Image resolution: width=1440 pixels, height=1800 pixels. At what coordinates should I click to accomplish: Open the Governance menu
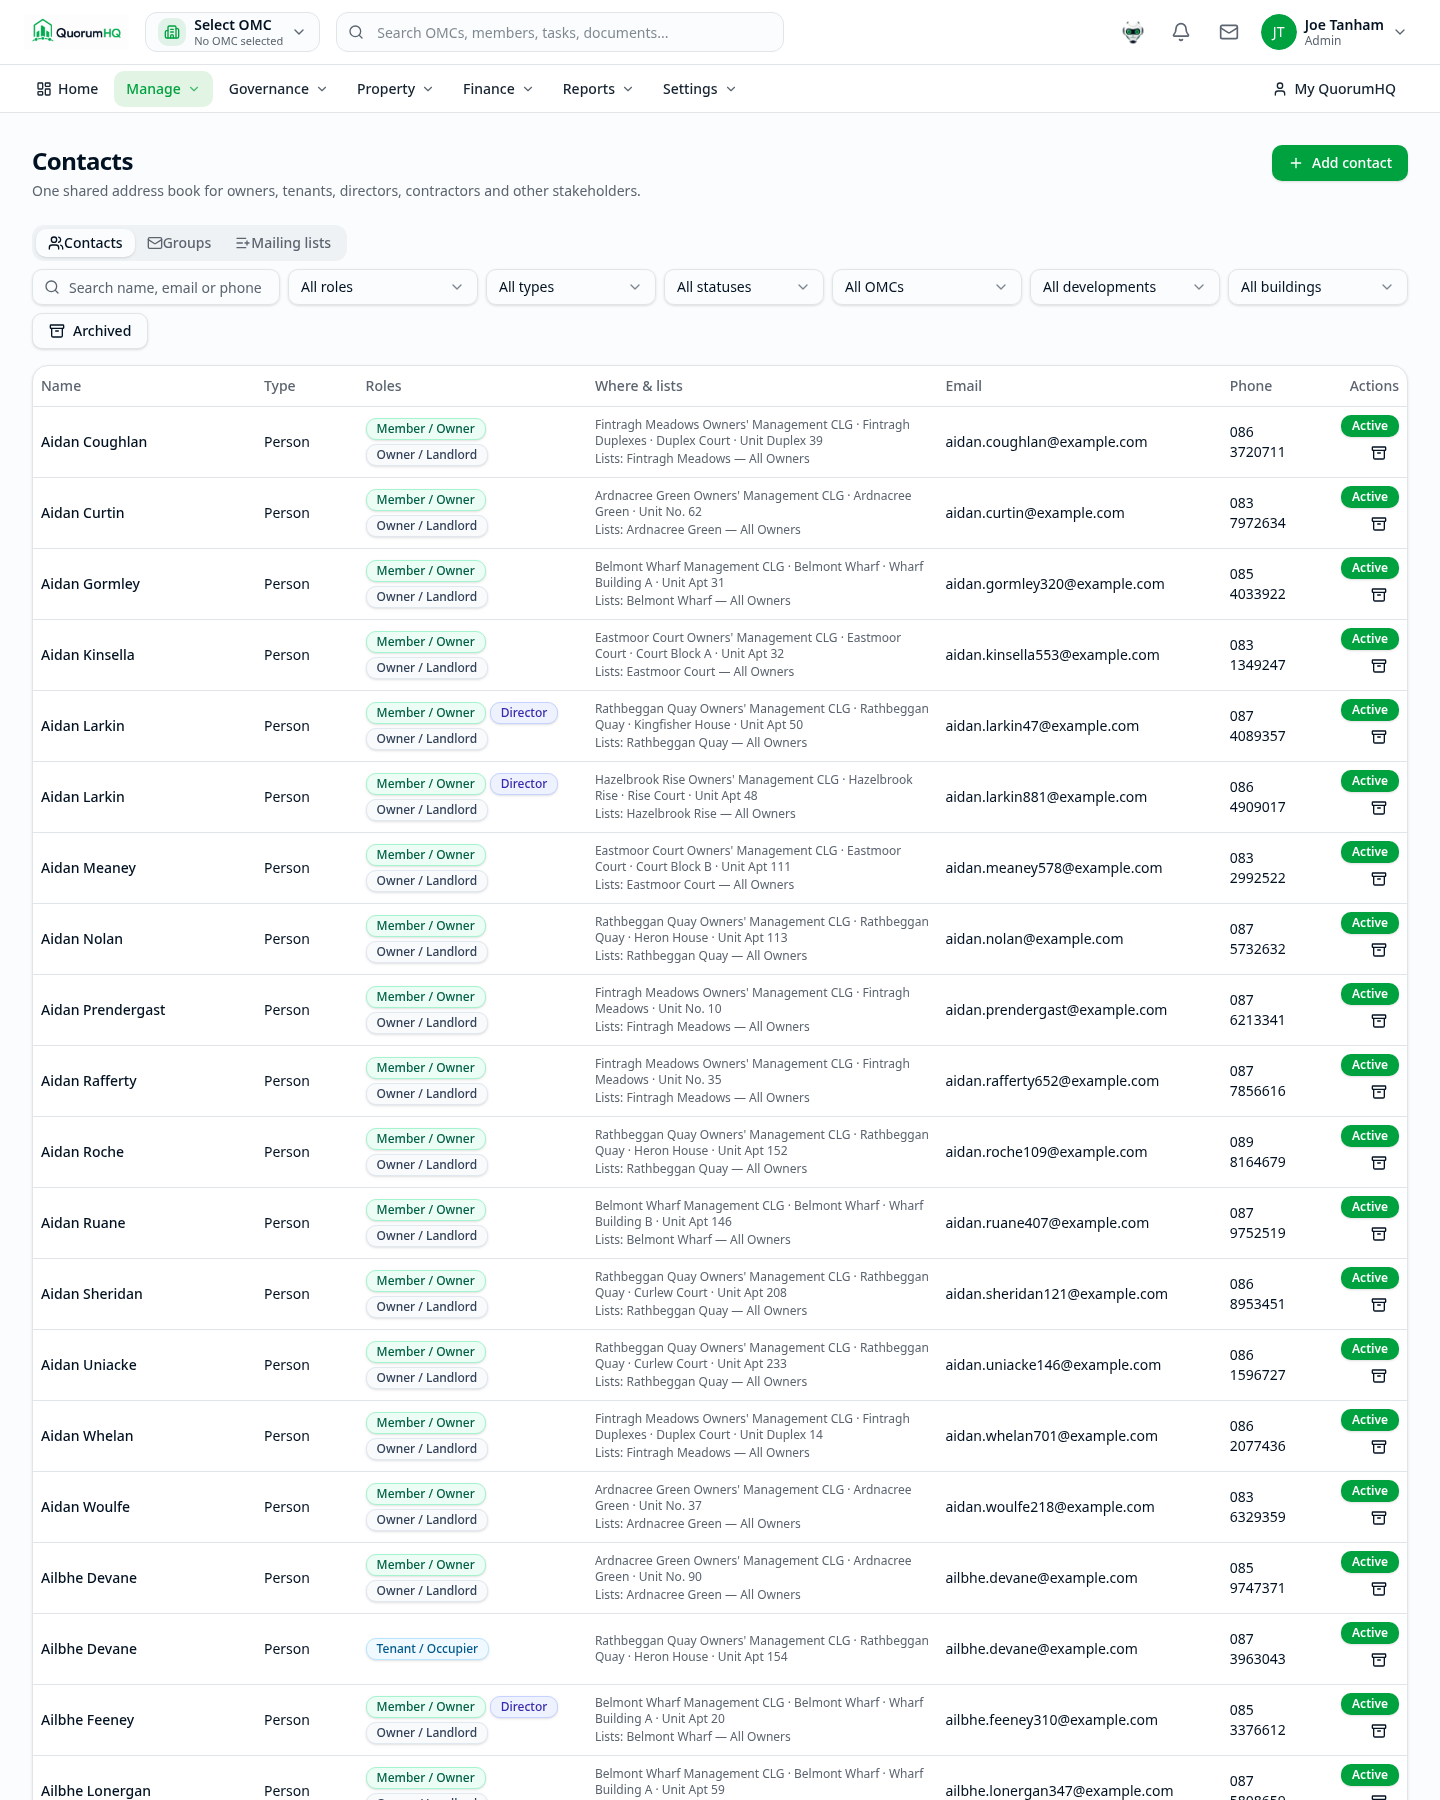pos(278,89)
